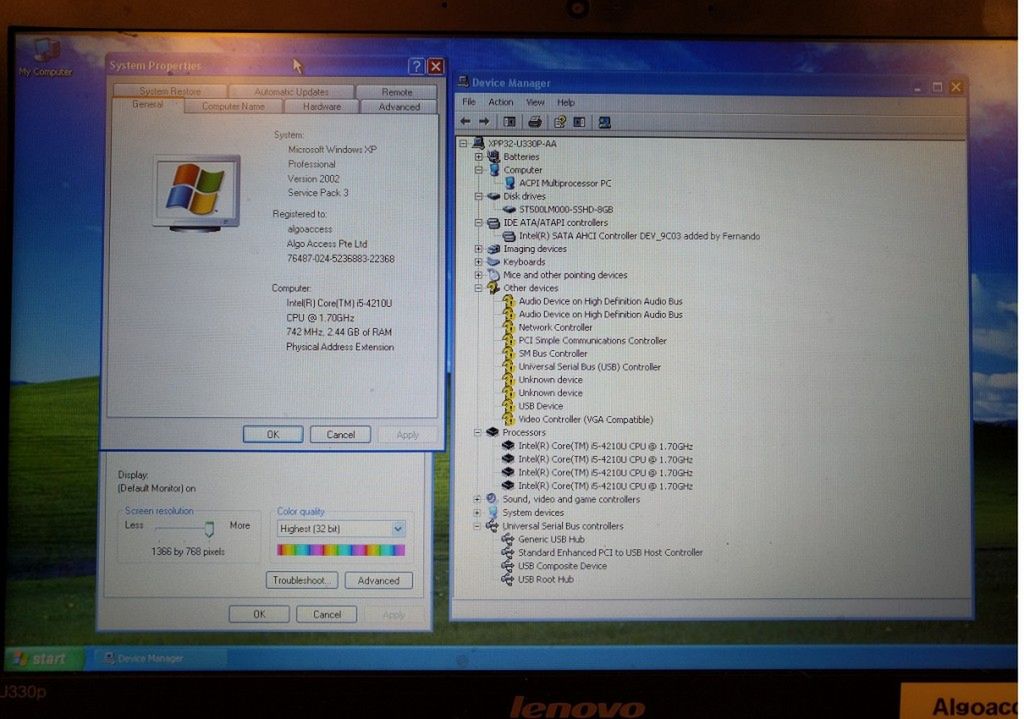This screenshot has width=1024, height=719.
Task: Click the help question mark in System Properties
Action: pyautogui.click(x=416, y=66)
